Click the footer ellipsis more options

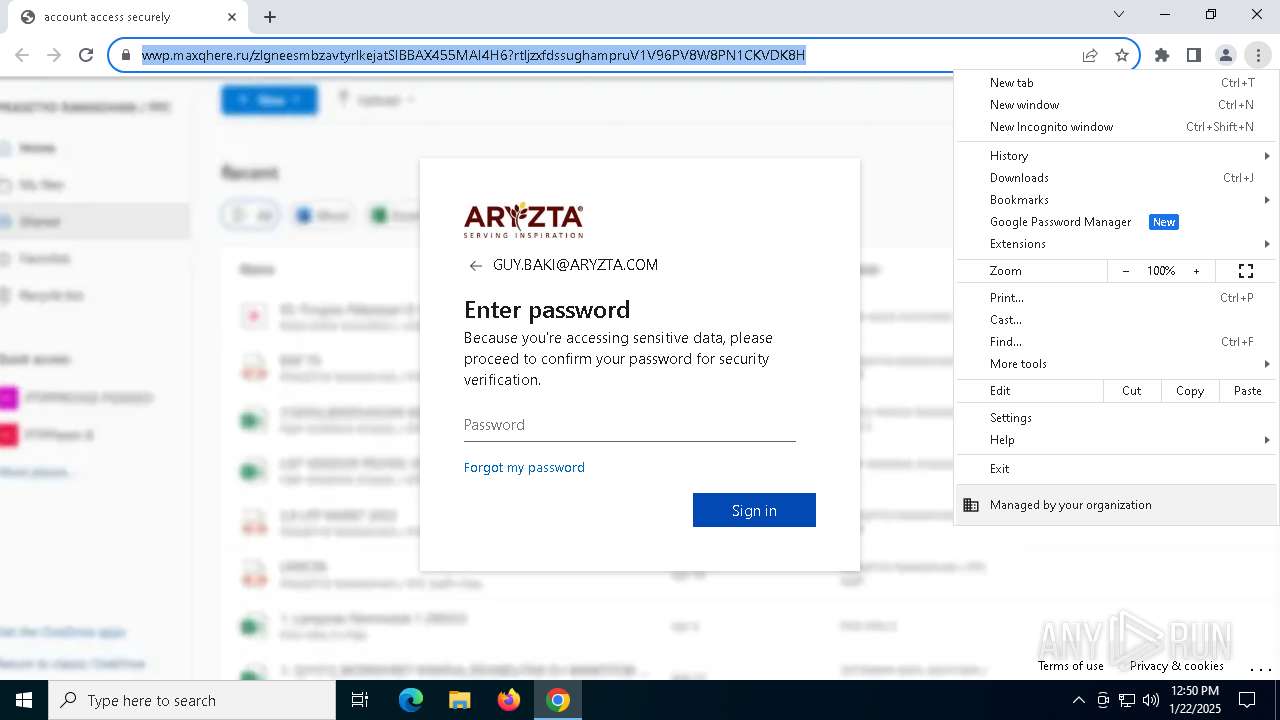tap(1260, 668)
